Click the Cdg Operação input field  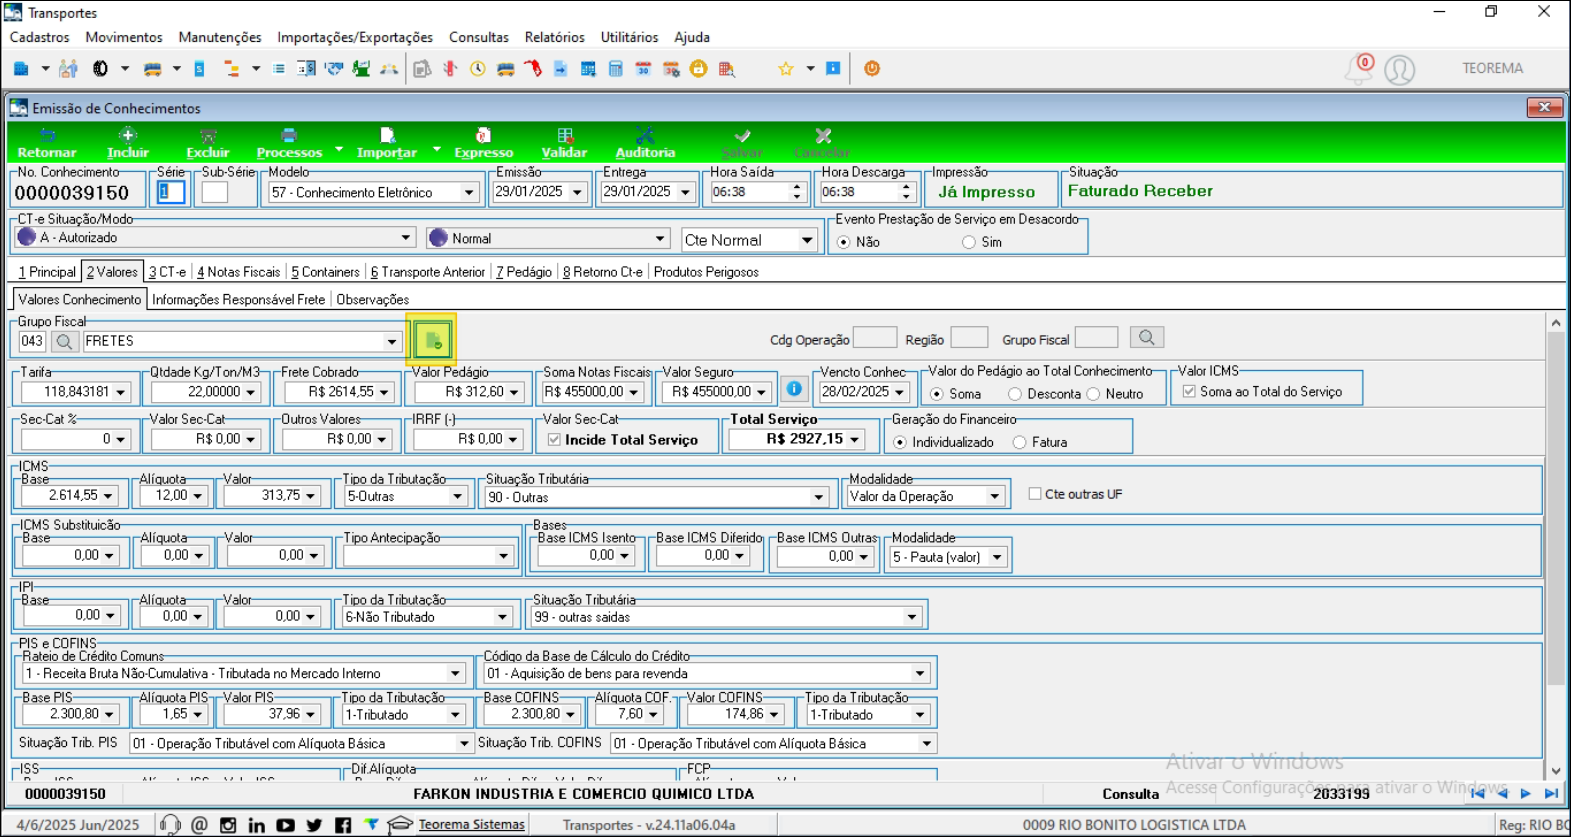coord(875,338)
